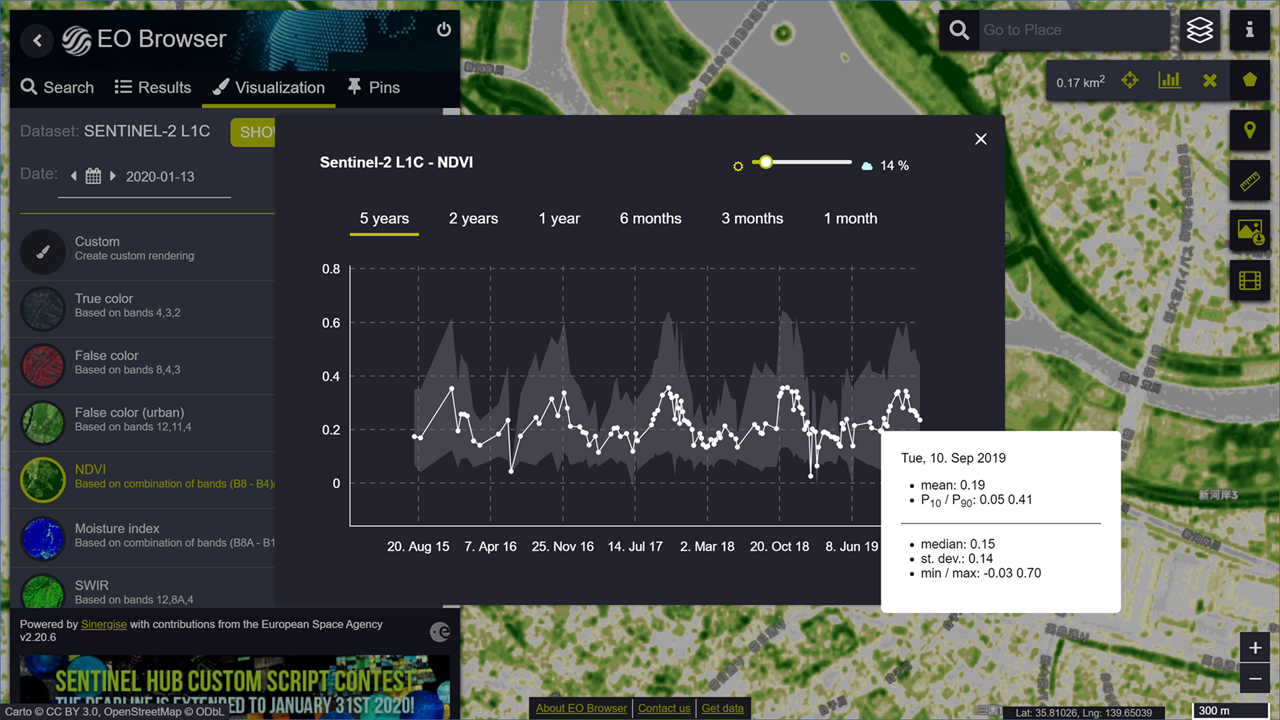Open the Sinergise link
The width and height of the screenshot is (1280, 720).
104,624
